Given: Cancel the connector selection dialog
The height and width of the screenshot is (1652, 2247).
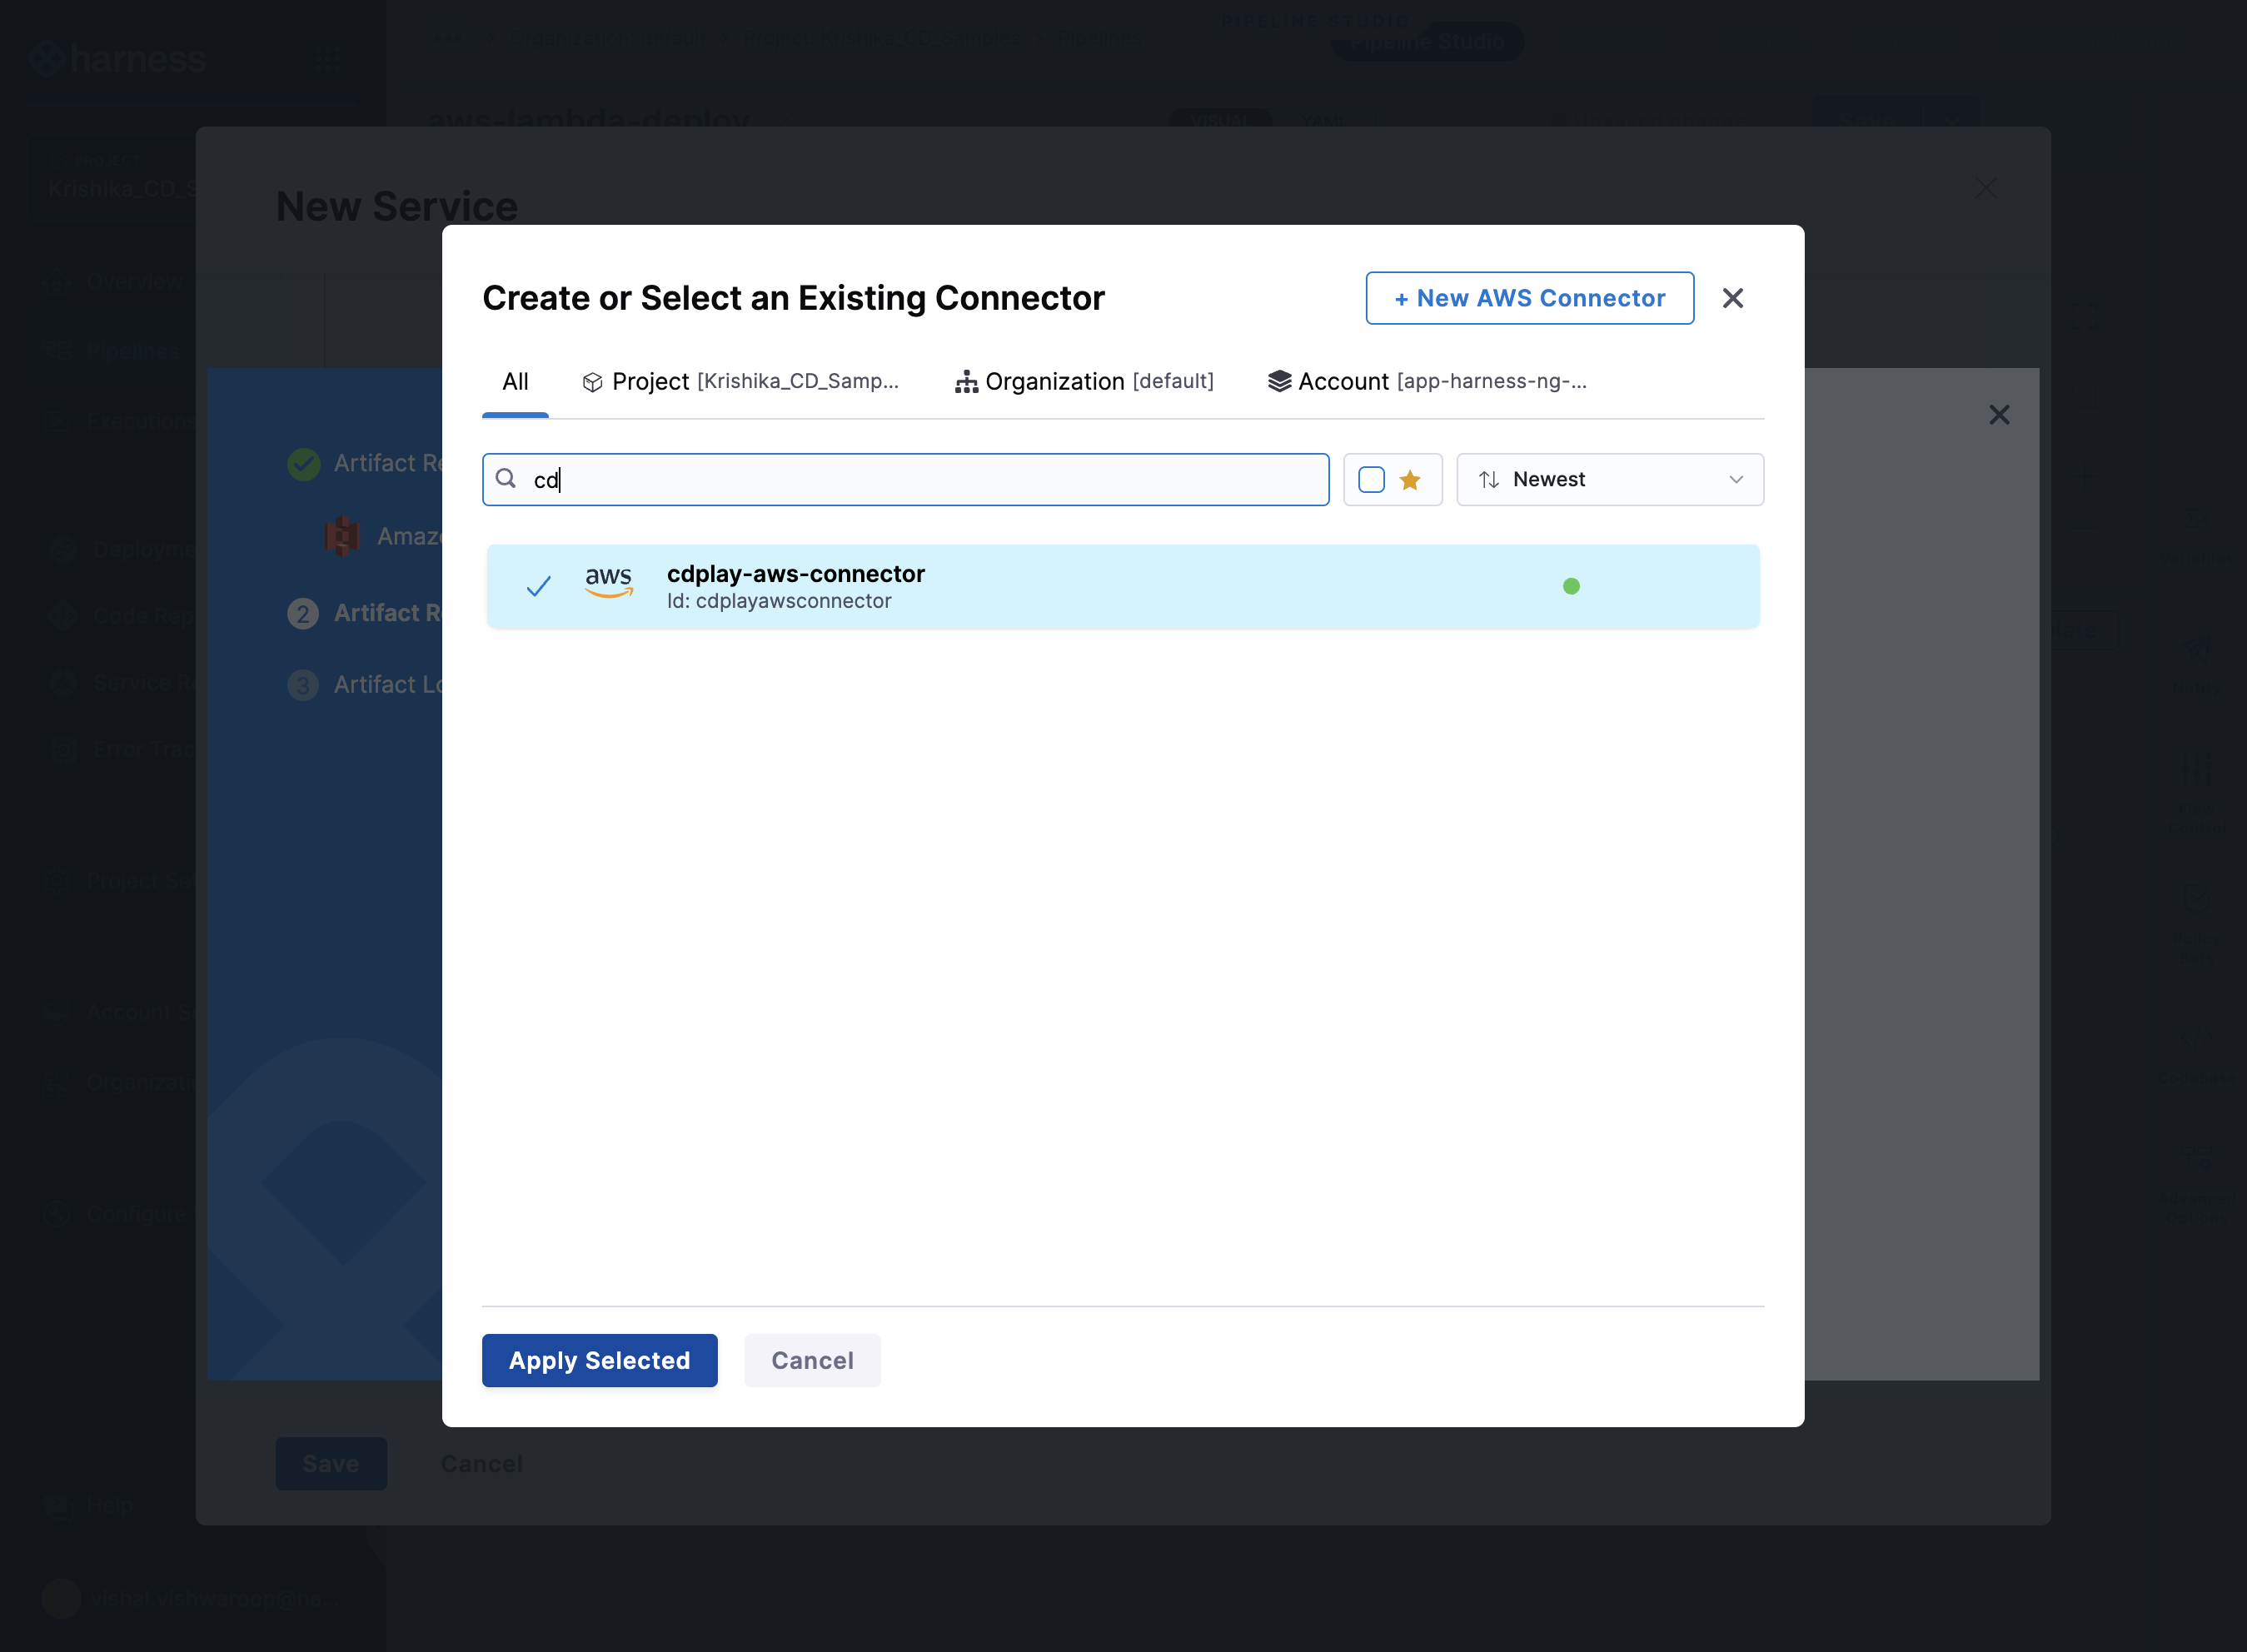Looking at the screenshot, I should pos(812,1360).
